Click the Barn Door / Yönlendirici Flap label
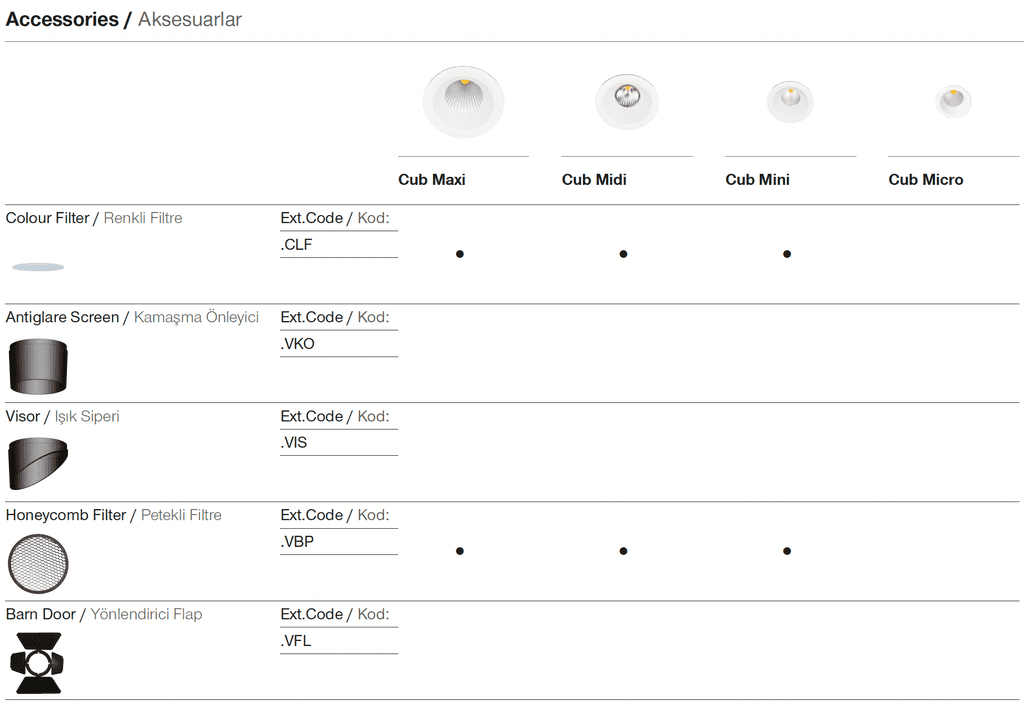The width and height of the screenshot is (1024, 704). click(x=104, y=615)
